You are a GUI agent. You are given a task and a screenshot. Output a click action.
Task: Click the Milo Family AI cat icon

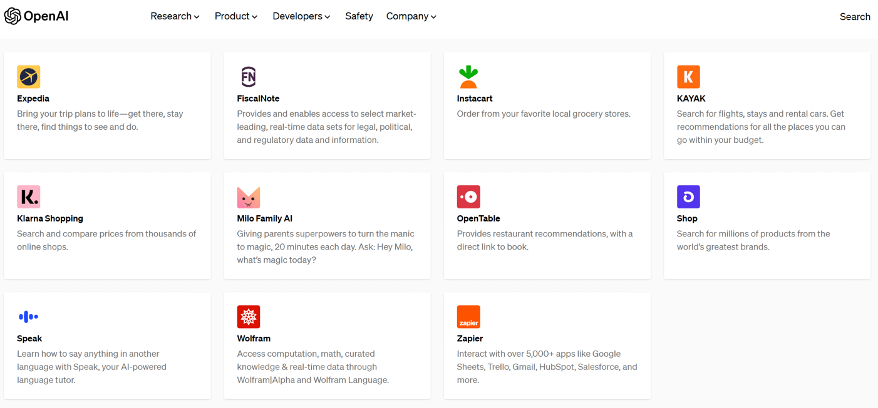point(249,197)
